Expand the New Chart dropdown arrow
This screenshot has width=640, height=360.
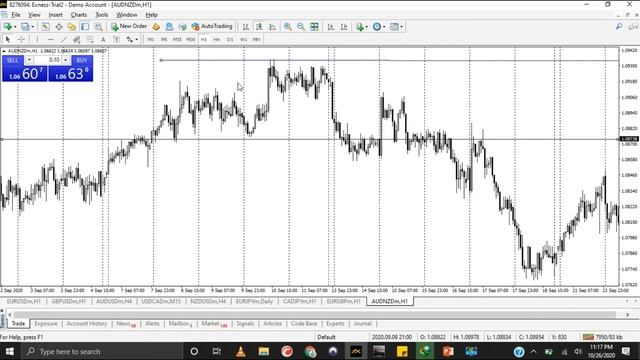point(15,27)
